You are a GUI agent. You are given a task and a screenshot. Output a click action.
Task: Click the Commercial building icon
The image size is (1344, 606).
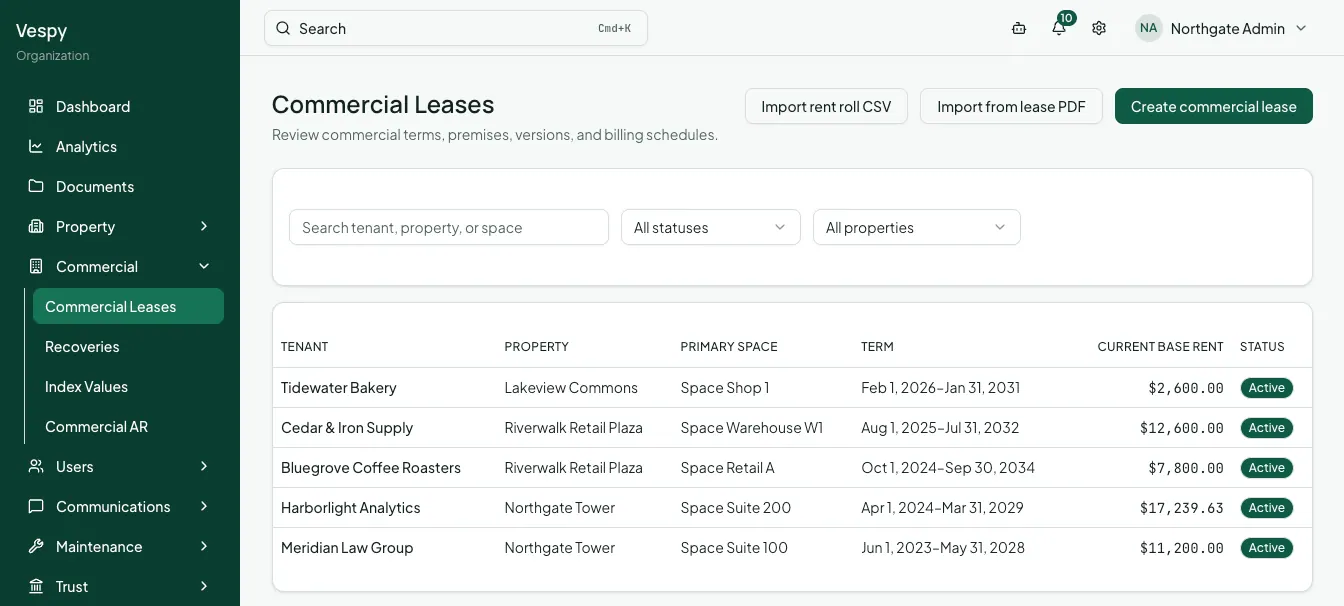[36, 266]
